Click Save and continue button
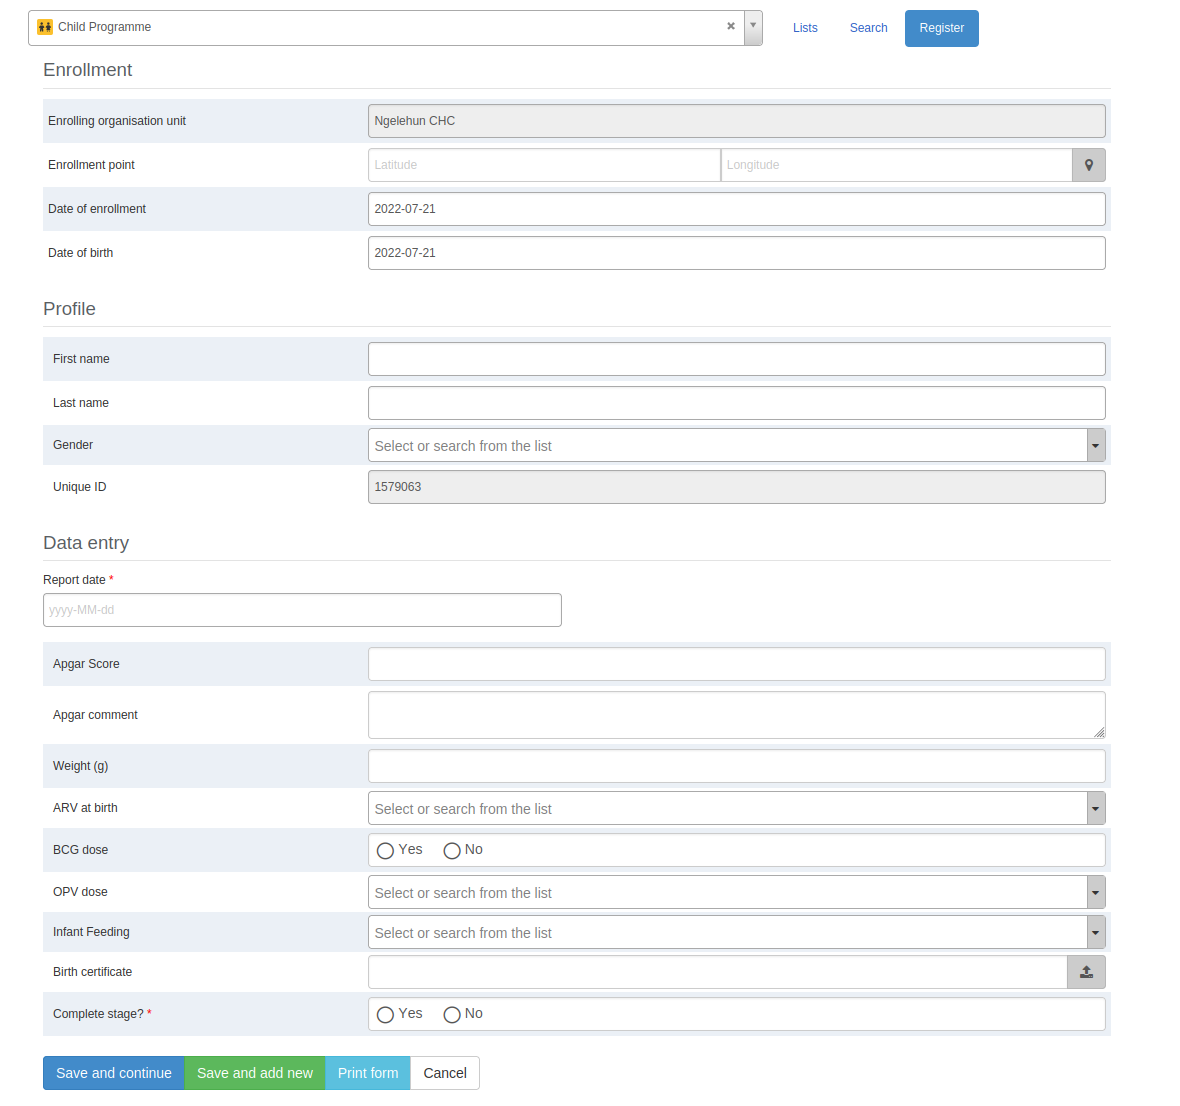 (x=114, y=1073)
